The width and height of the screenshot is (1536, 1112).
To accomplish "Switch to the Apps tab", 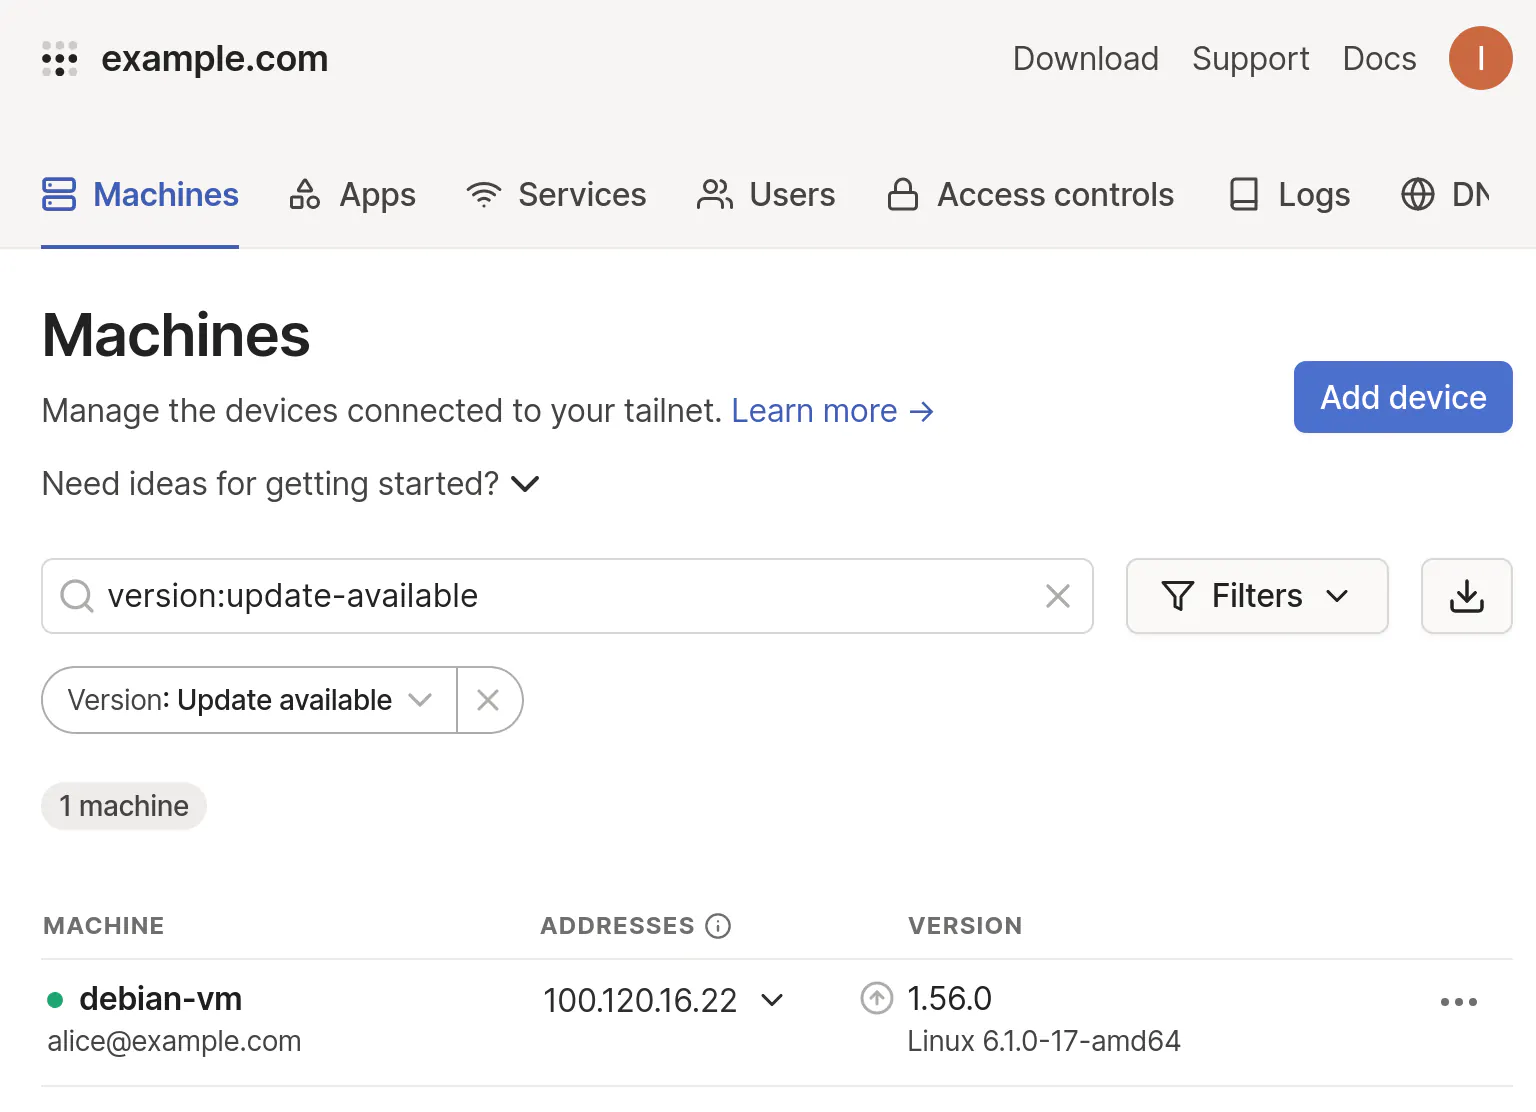I will click(x=352, y=194).
